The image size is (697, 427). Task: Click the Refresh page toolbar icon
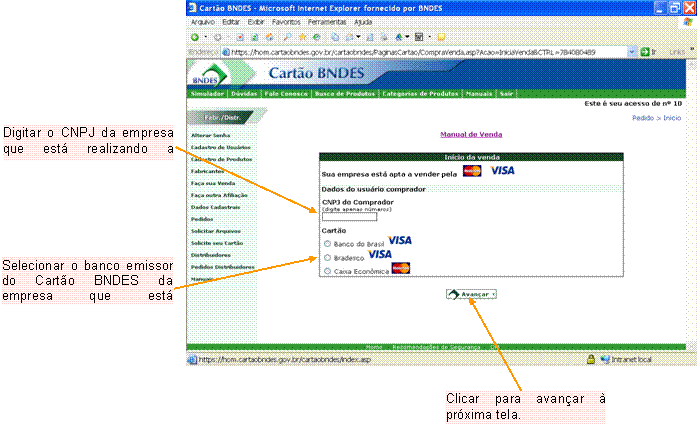pyautogui.click(x=255, y=37)
